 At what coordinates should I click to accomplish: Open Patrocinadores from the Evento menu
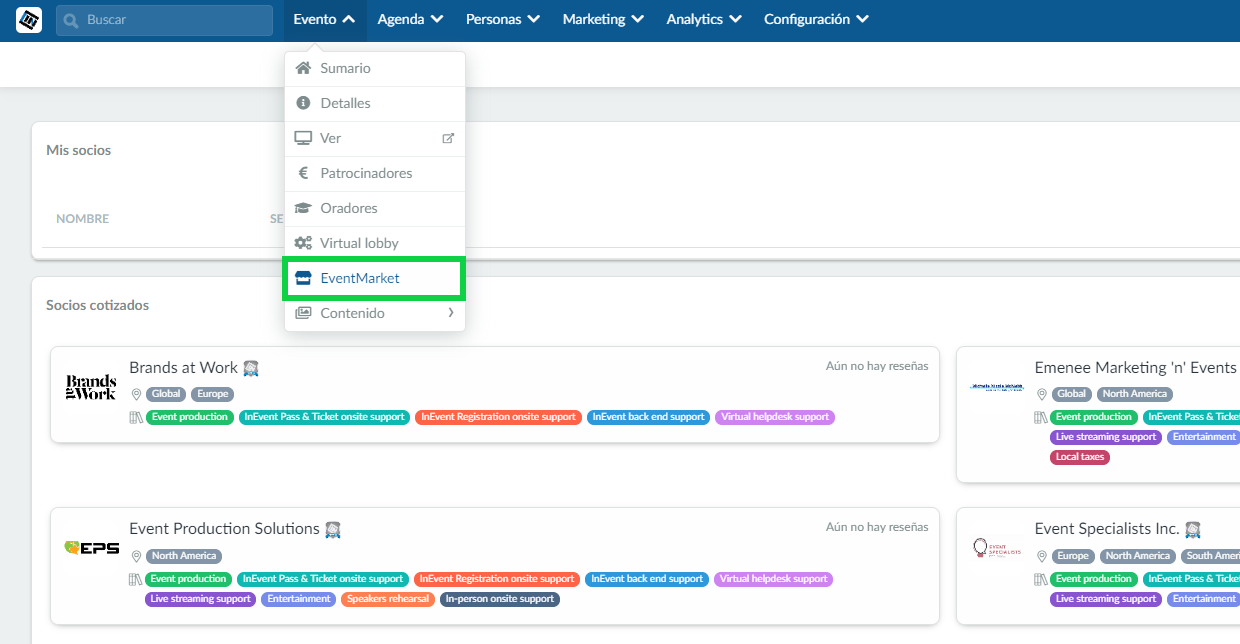(x=375, y=174)
